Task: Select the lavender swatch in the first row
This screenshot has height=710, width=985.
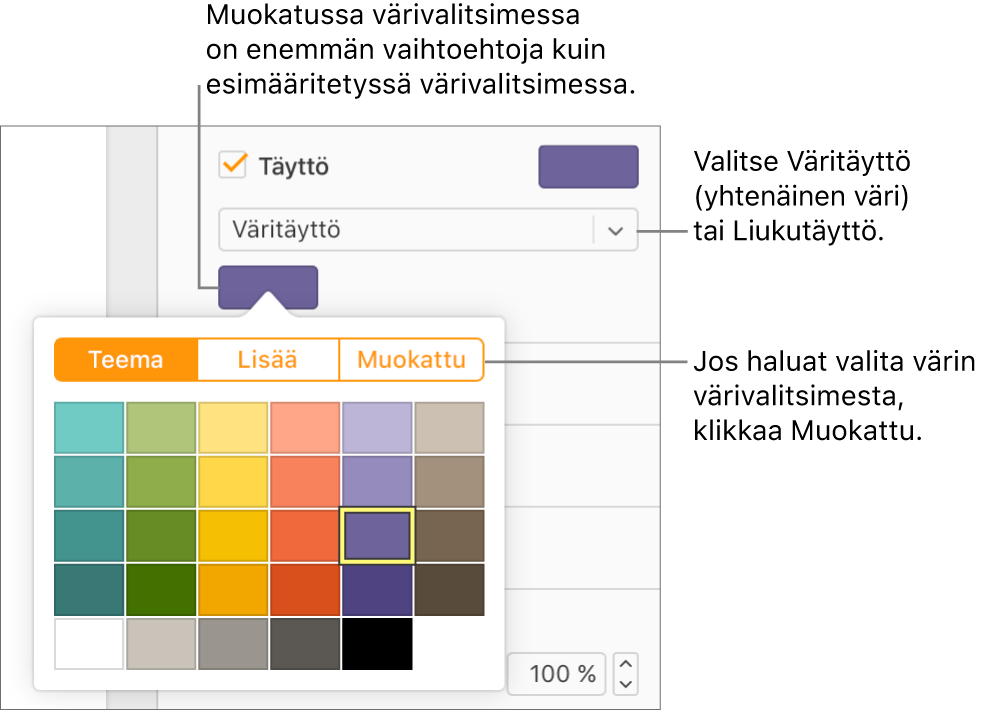Action: (377, 428)
